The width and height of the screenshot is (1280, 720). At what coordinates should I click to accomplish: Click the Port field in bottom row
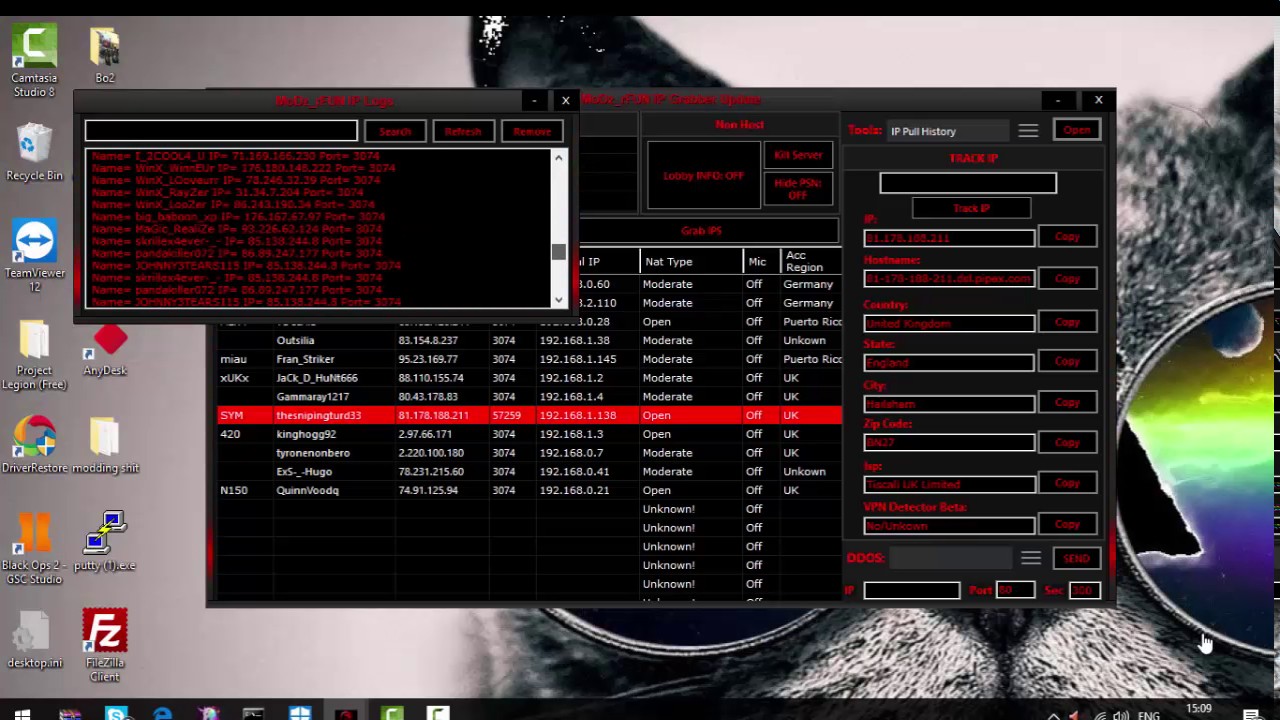click(1015, 590)
